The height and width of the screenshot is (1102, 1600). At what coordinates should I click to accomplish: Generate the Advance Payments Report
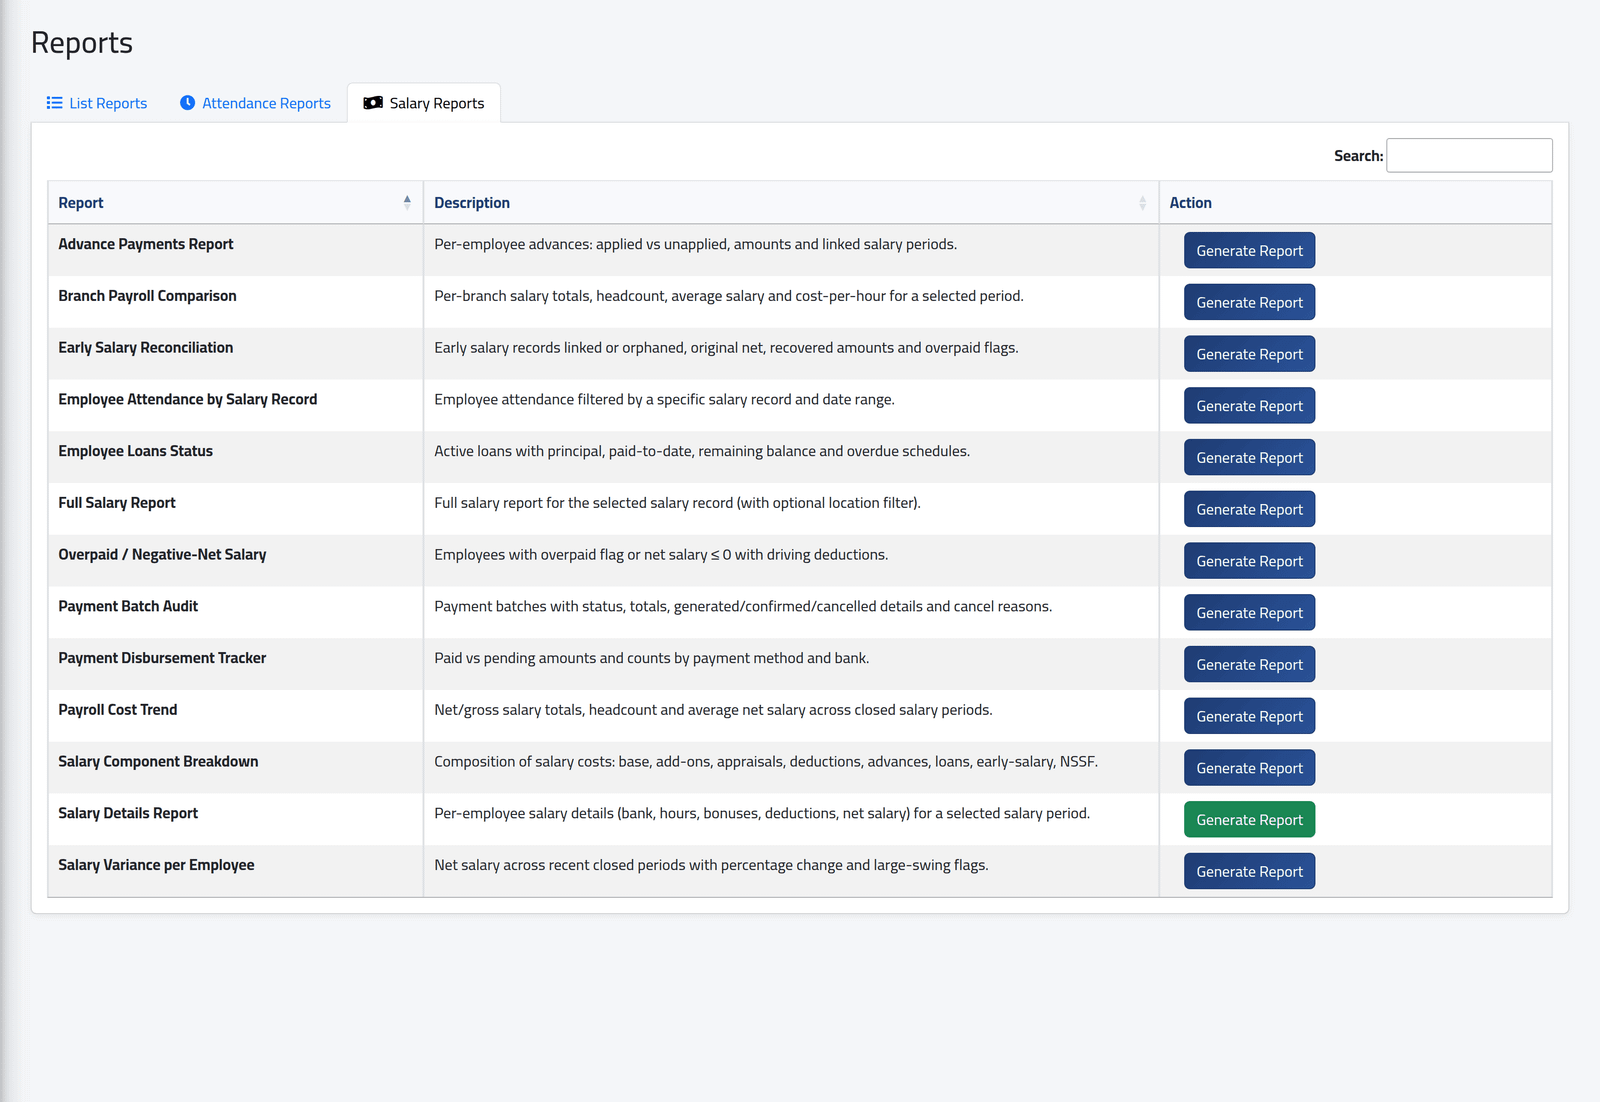(1249, 251)
